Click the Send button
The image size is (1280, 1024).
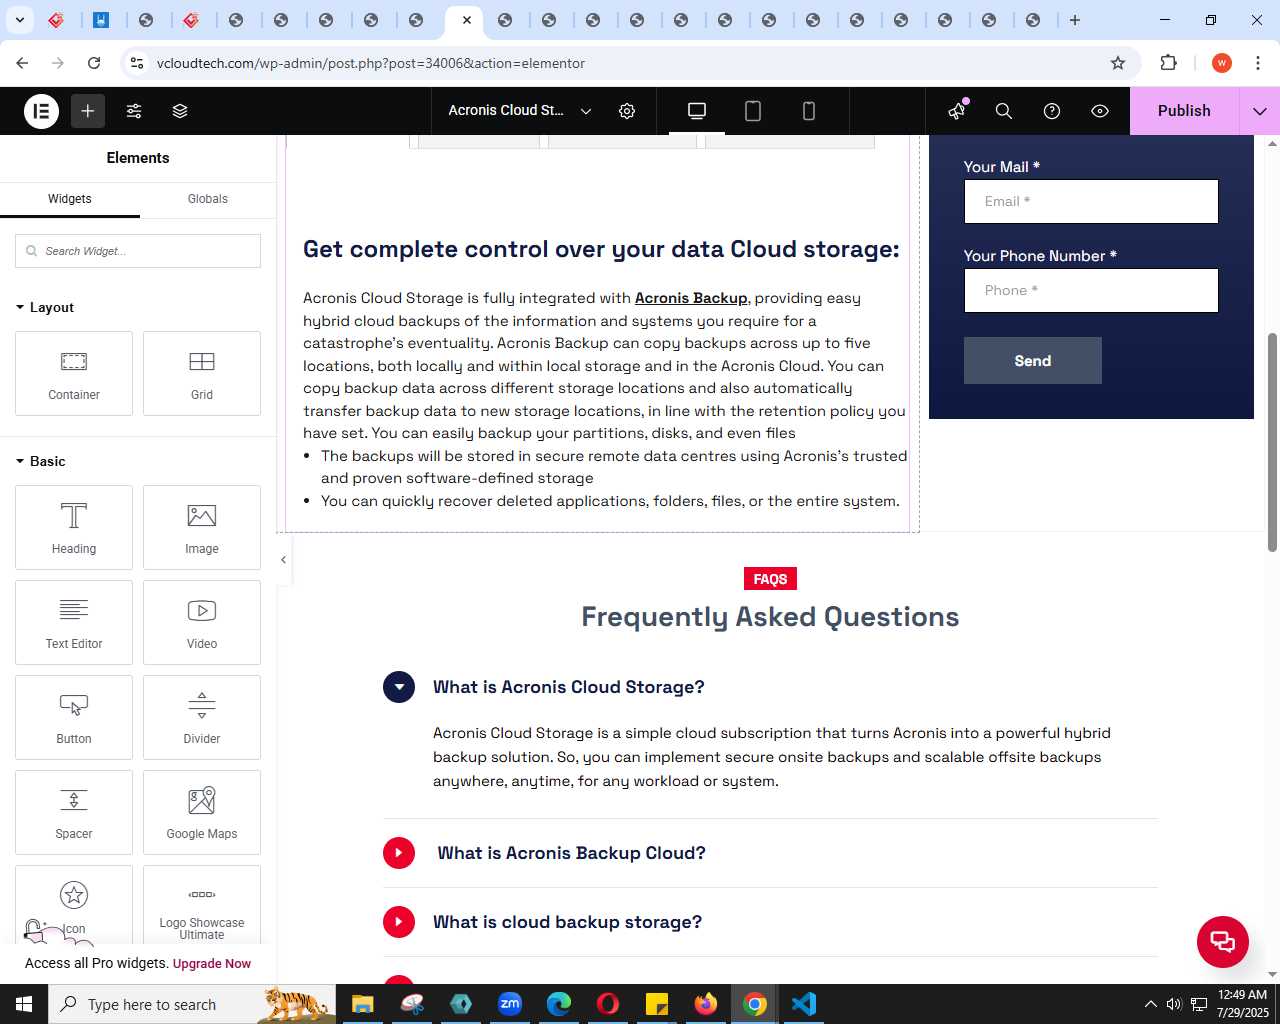click(x=1033, y=361)
